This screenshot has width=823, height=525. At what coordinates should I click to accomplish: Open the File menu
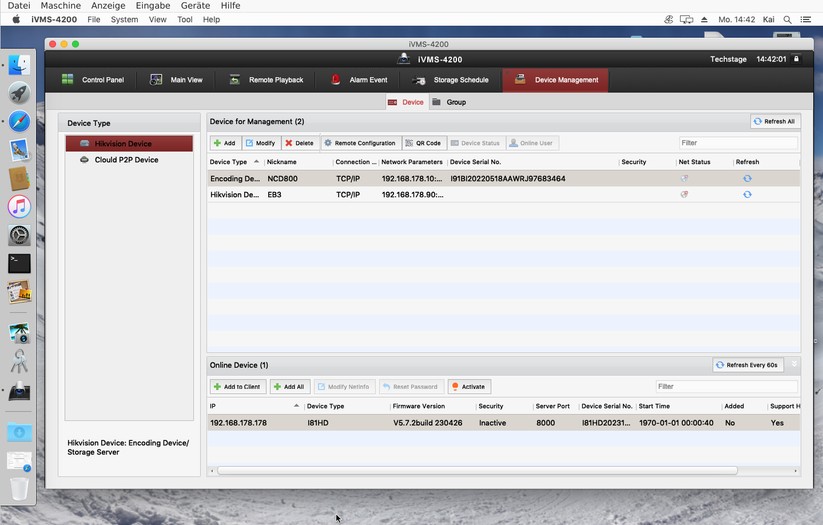(93, 19)
